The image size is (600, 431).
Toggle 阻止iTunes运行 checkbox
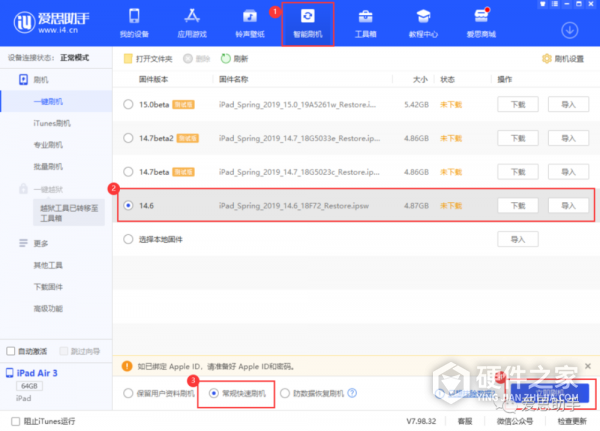(x=15, y=421)
